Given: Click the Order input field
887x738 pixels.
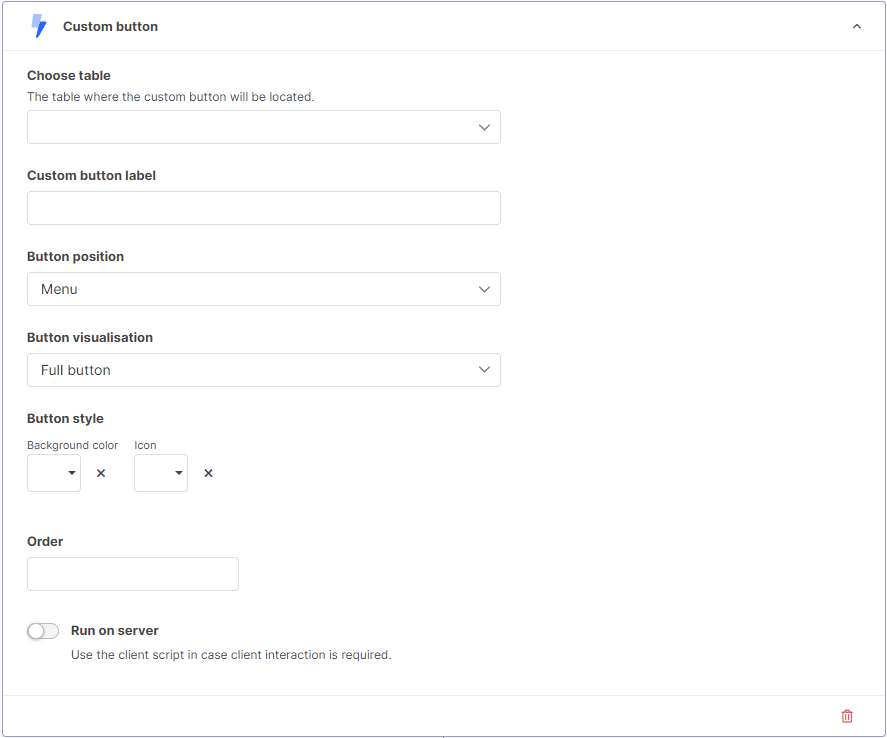Looking at the screenshot, I should click(133, 574).
